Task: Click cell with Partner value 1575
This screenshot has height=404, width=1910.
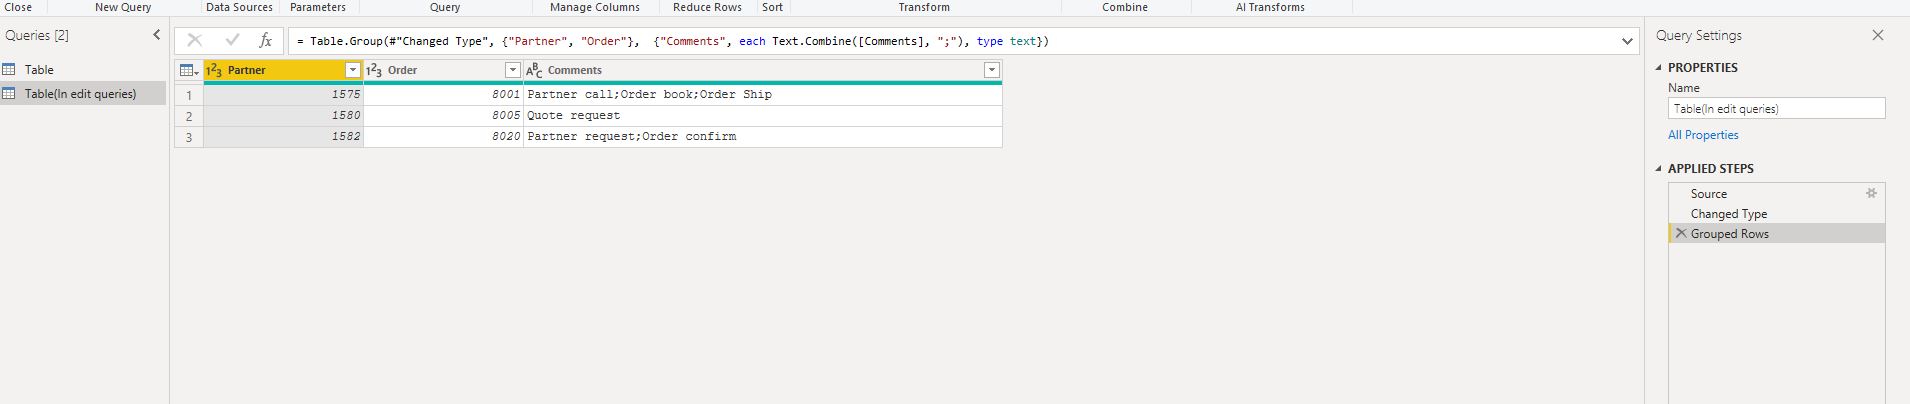Action: point(284,95)
